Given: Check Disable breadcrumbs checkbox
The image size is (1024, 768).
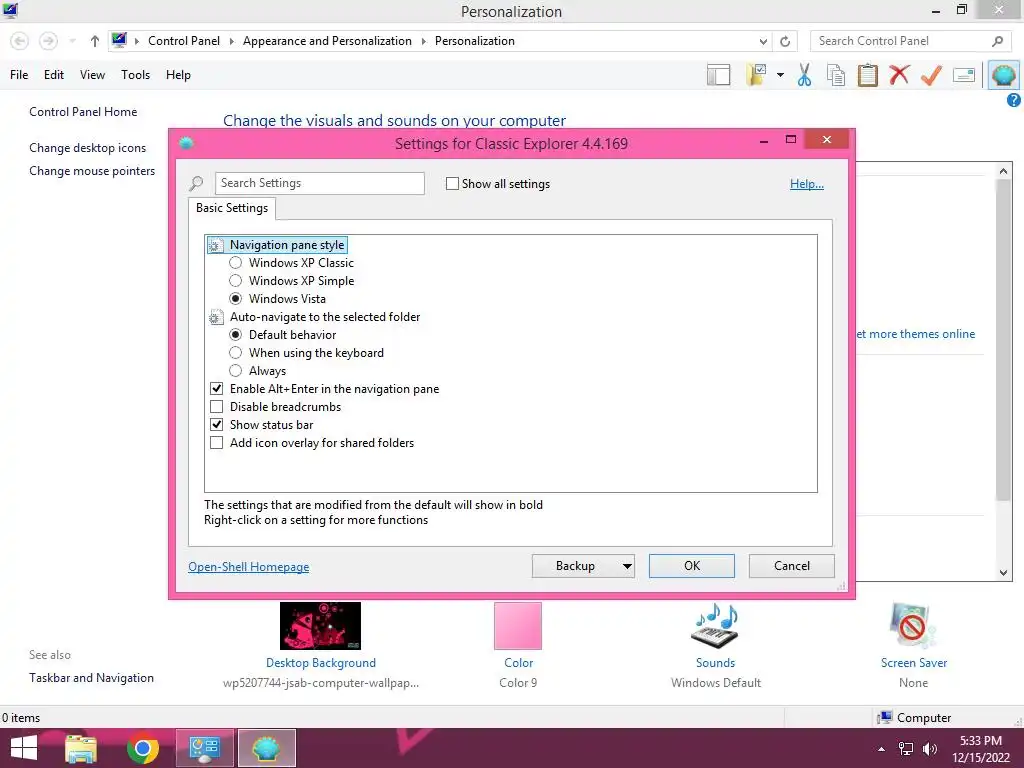Looking at the screenshot, I should coord(217,407).
